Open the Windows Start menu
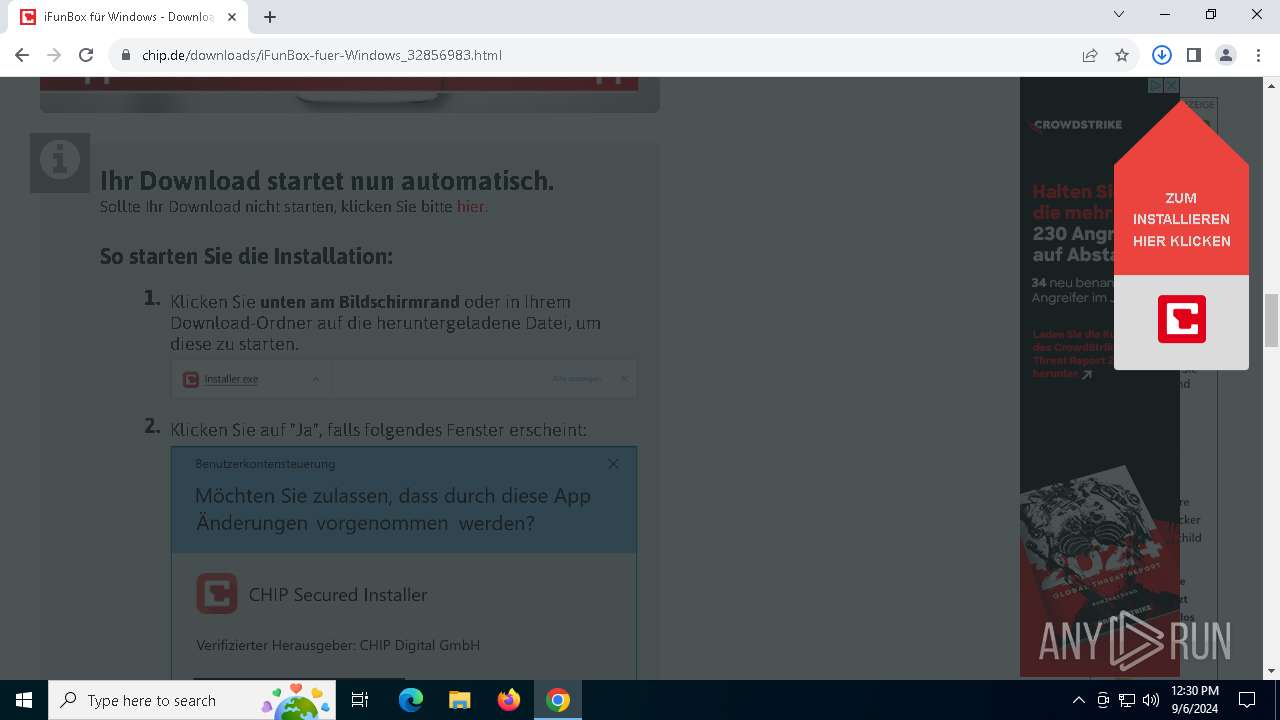The width and height of the screenshot is (1280, 720). 24,700
